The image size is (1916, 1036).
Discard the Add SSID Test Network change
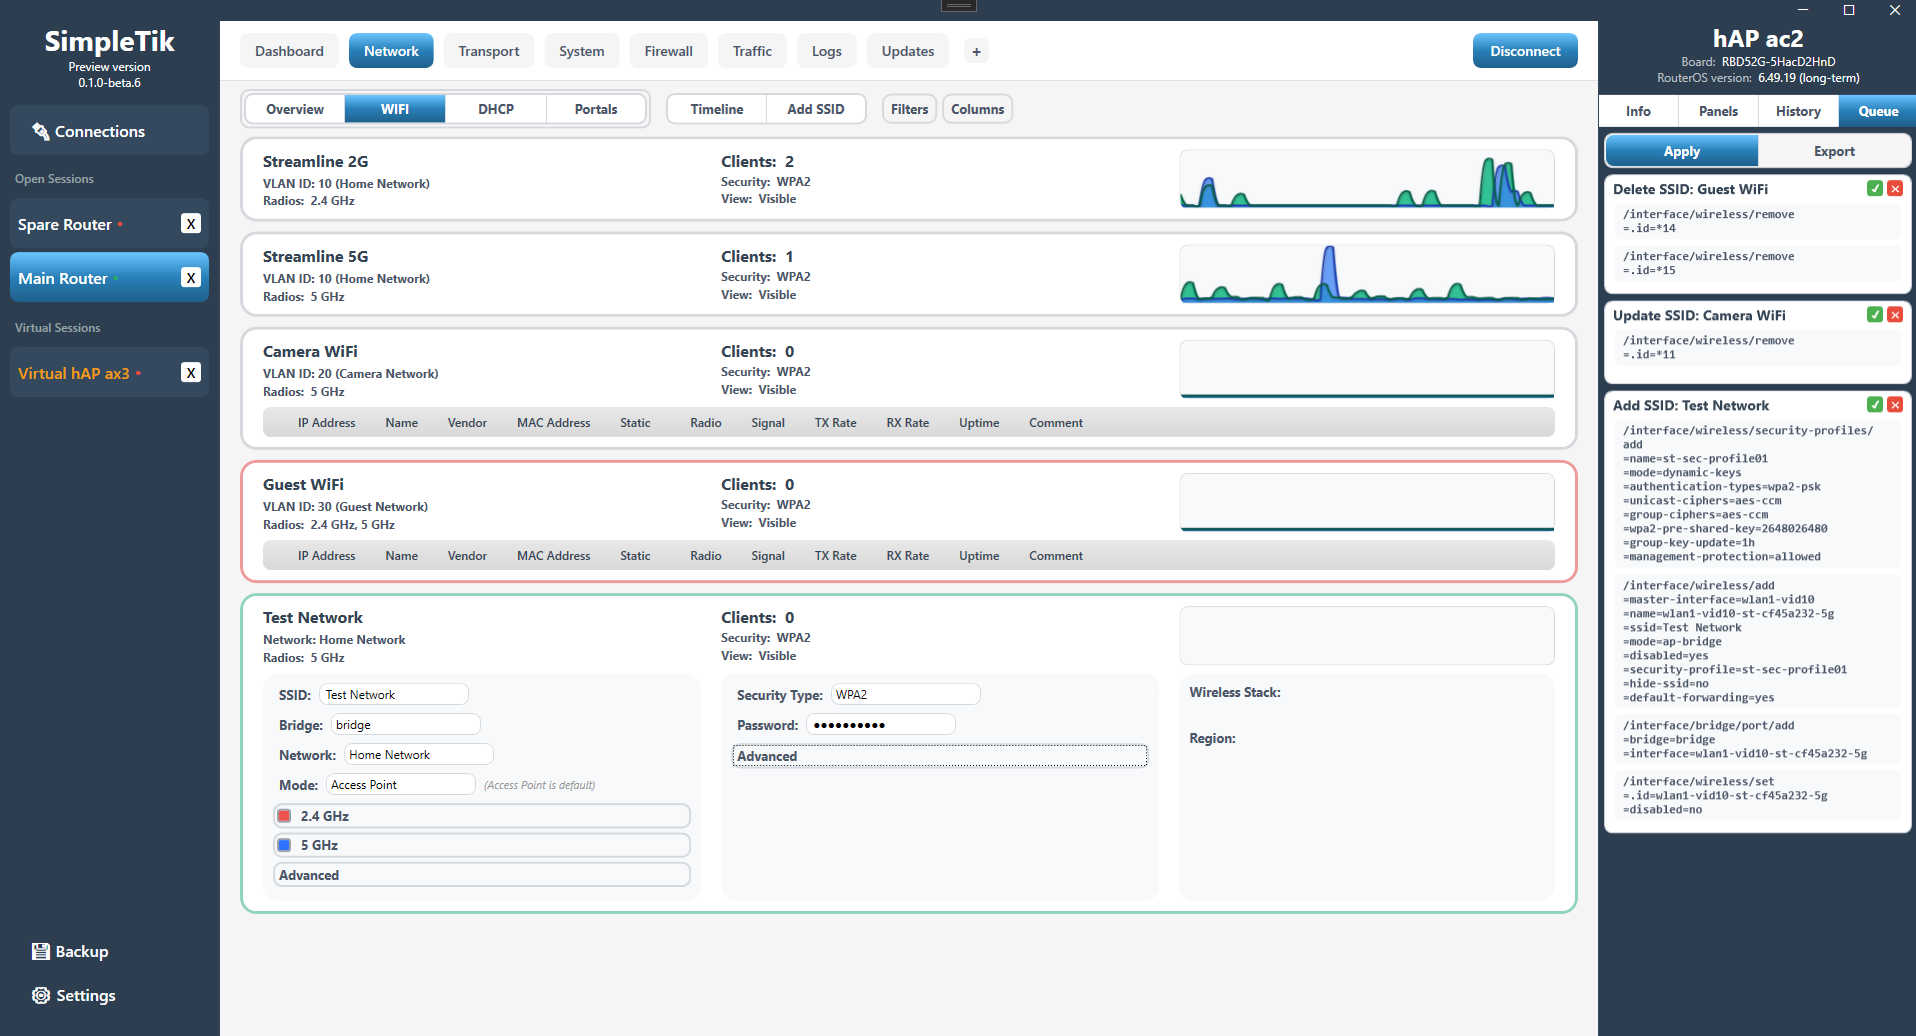(x=1895, y=405)
